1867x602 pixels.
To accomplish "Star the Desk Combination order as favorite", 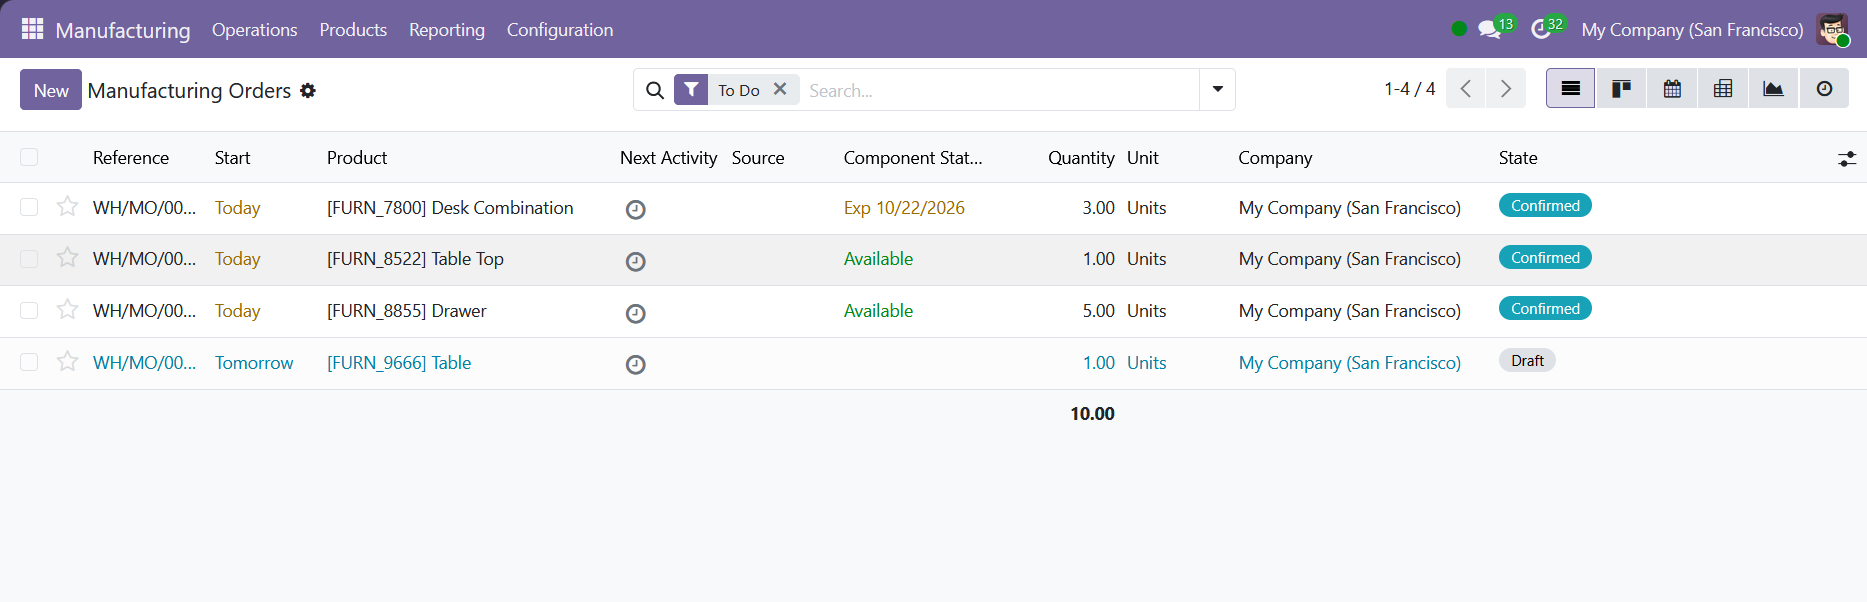I will [67, 206].
